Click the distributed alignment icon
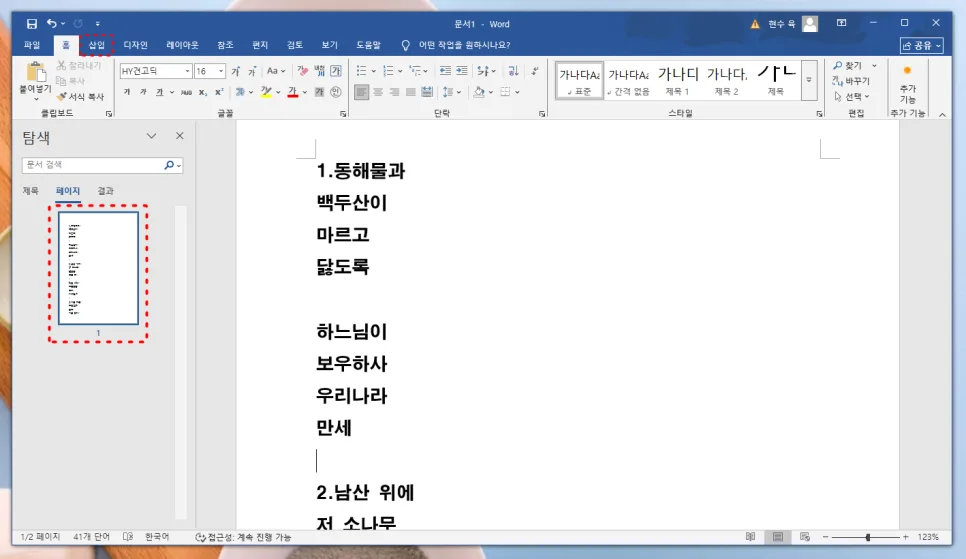 click(427, 92)
